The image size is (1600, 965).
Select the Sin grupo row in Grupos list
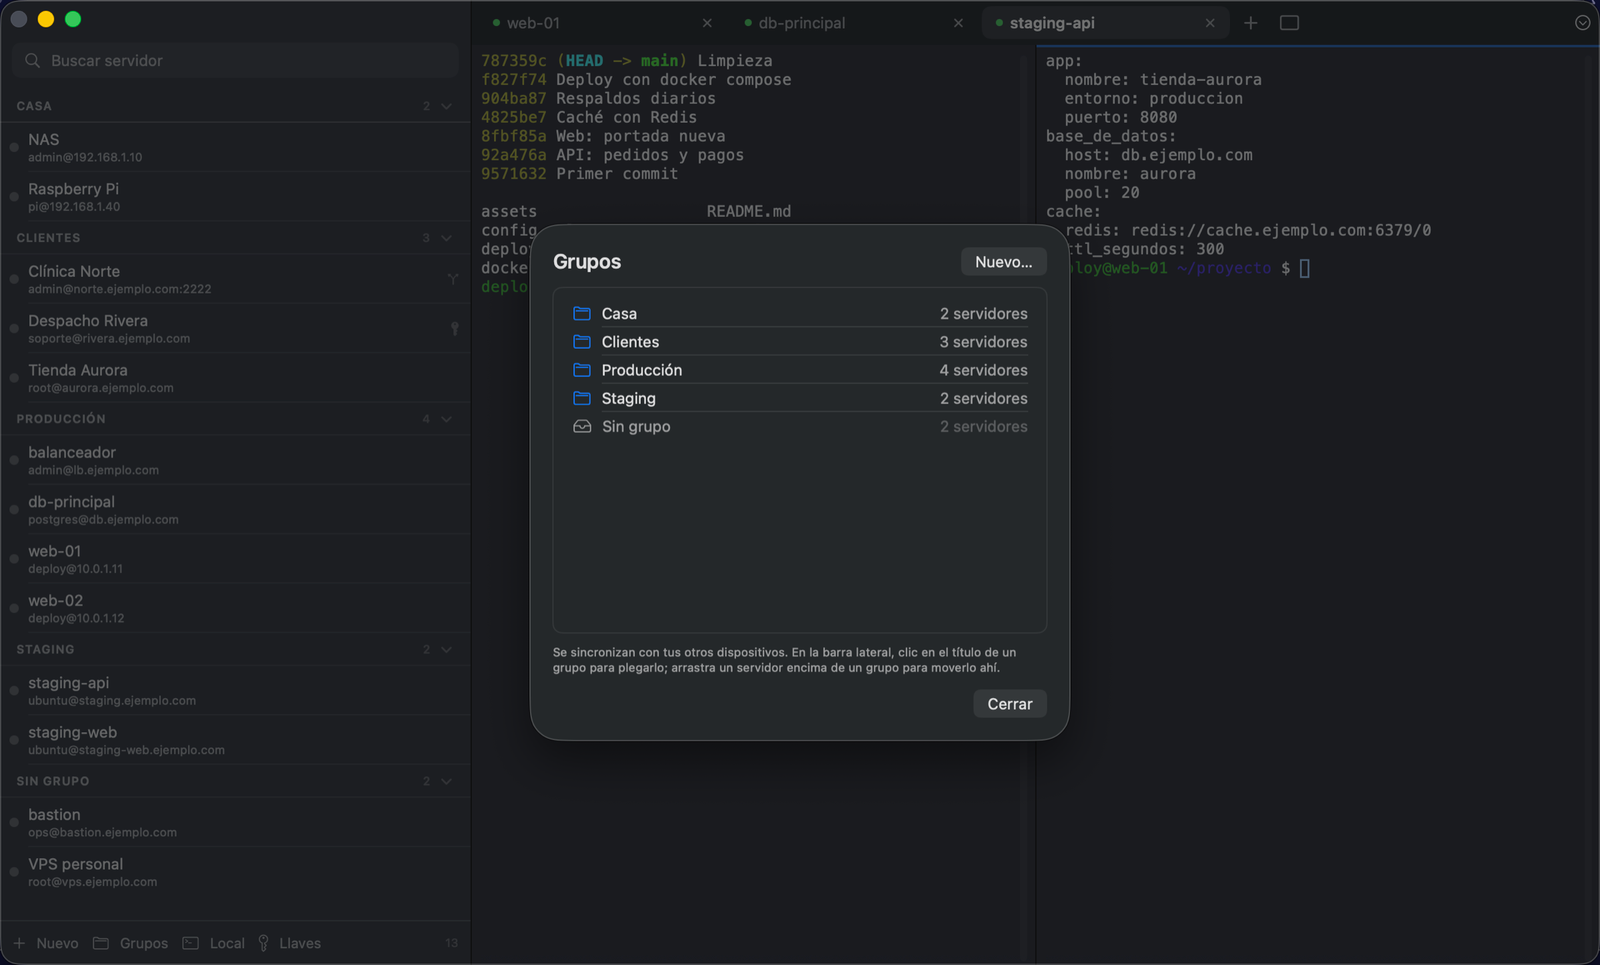point(800,426)
